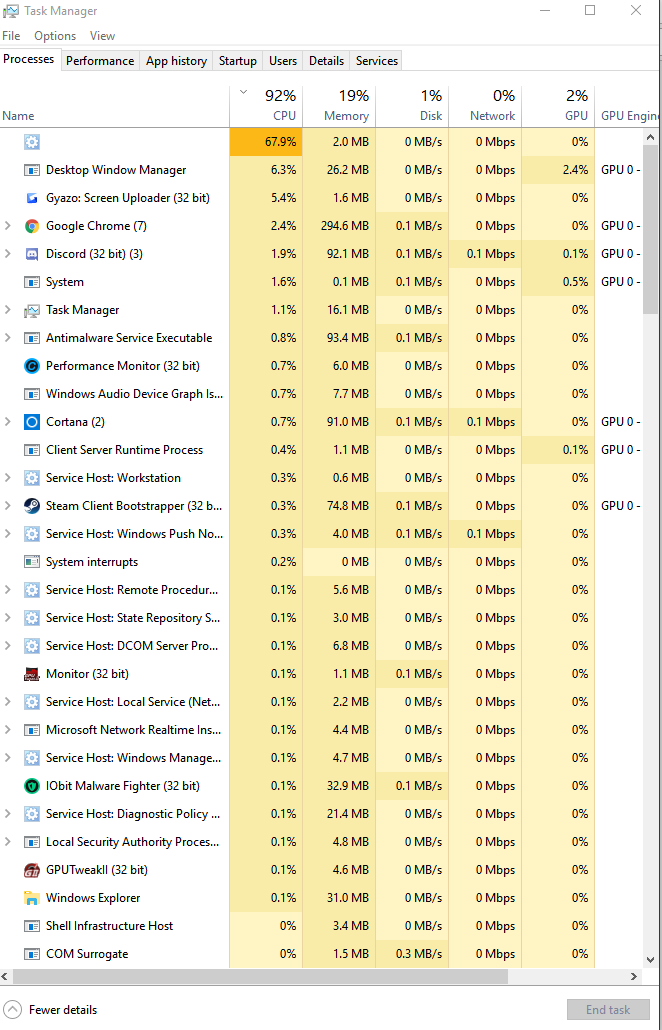Screen dimensions: 662x1030
Task: Select the 294.6 MB memory cell
Action: coord(339,226)
